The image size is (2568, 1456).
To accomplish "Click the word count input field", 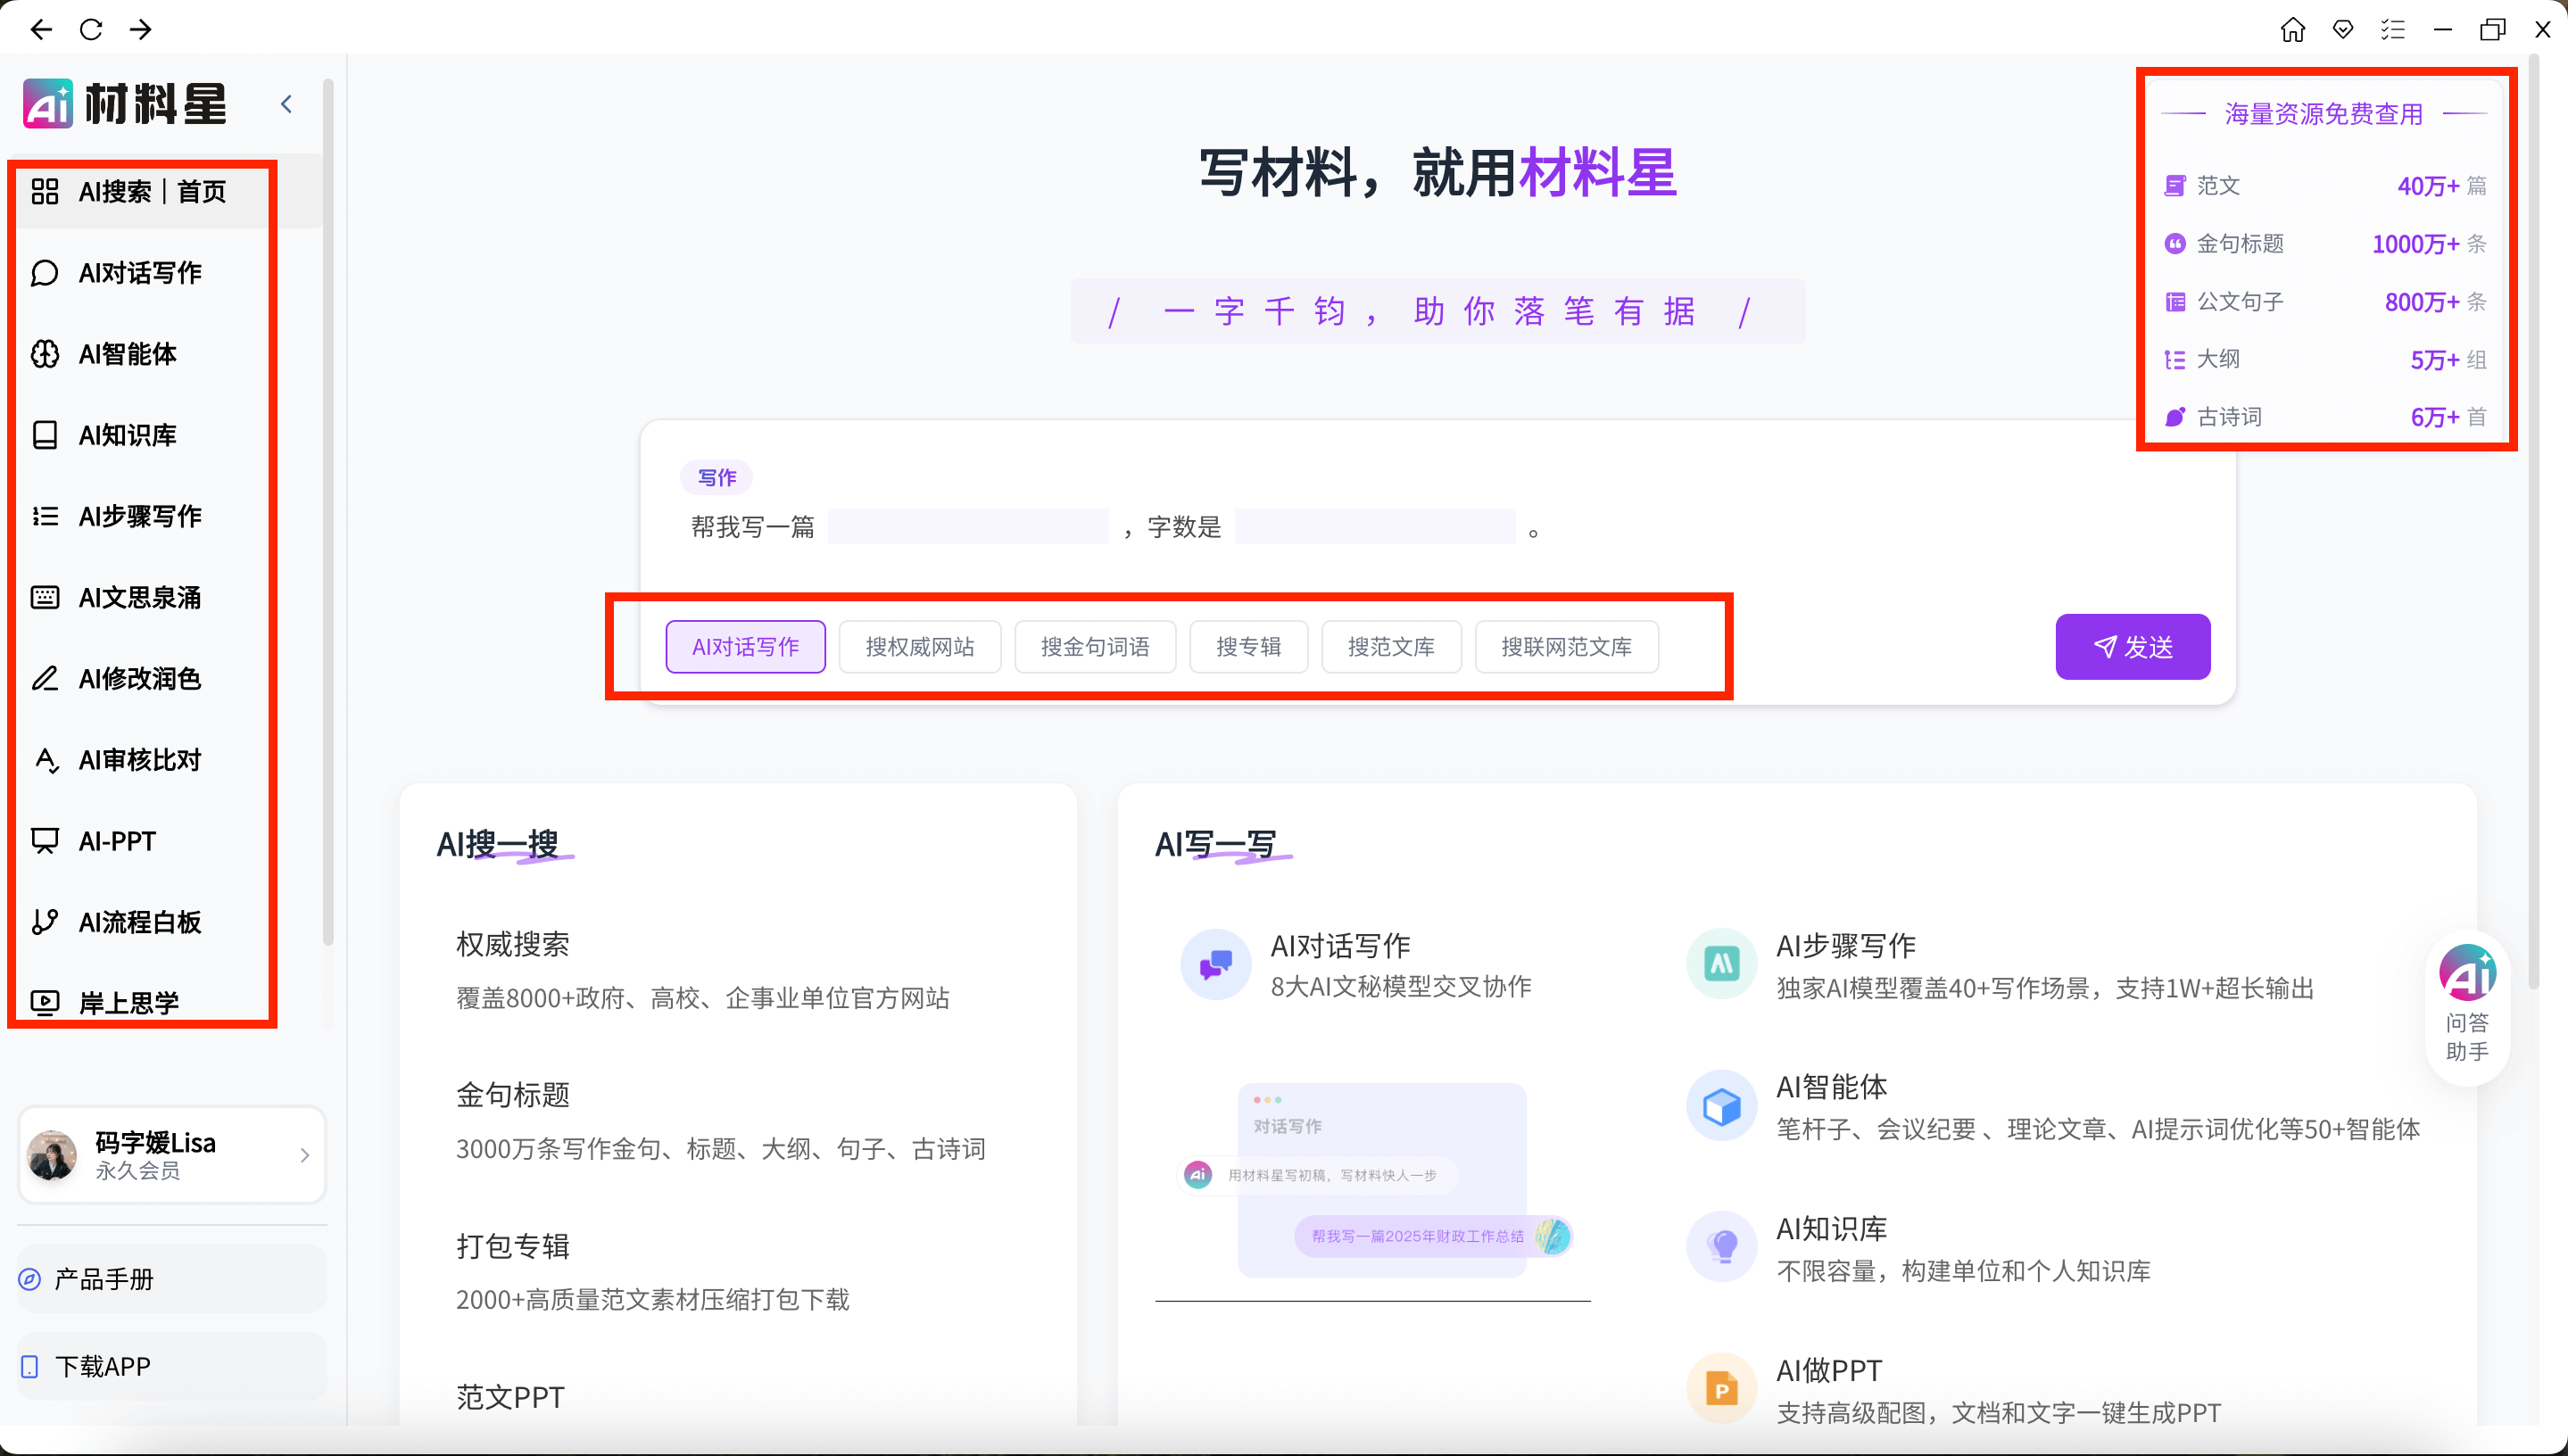I will click(x=1374, y=526).
